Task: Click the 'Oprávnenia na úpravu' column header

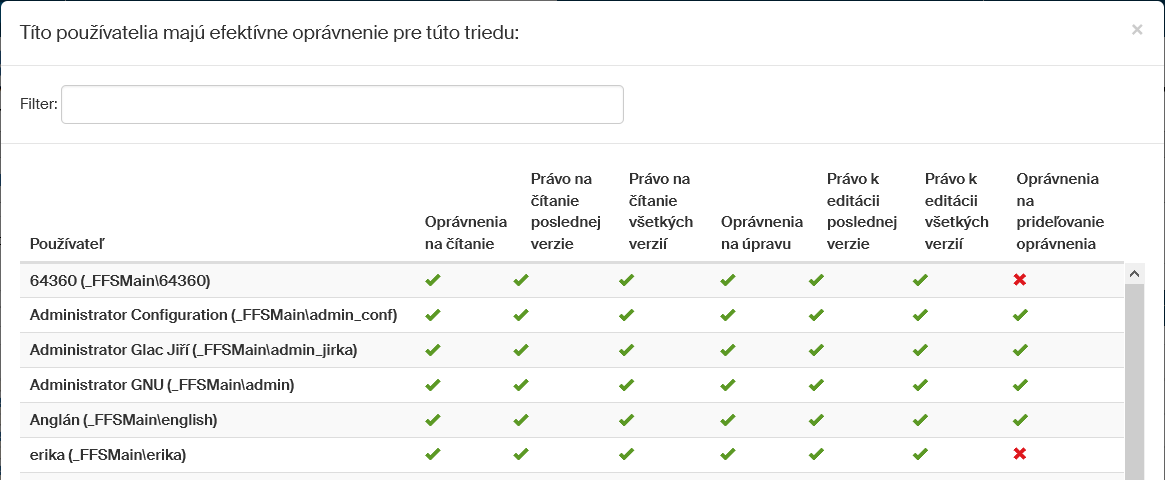Action: (761, 232)
